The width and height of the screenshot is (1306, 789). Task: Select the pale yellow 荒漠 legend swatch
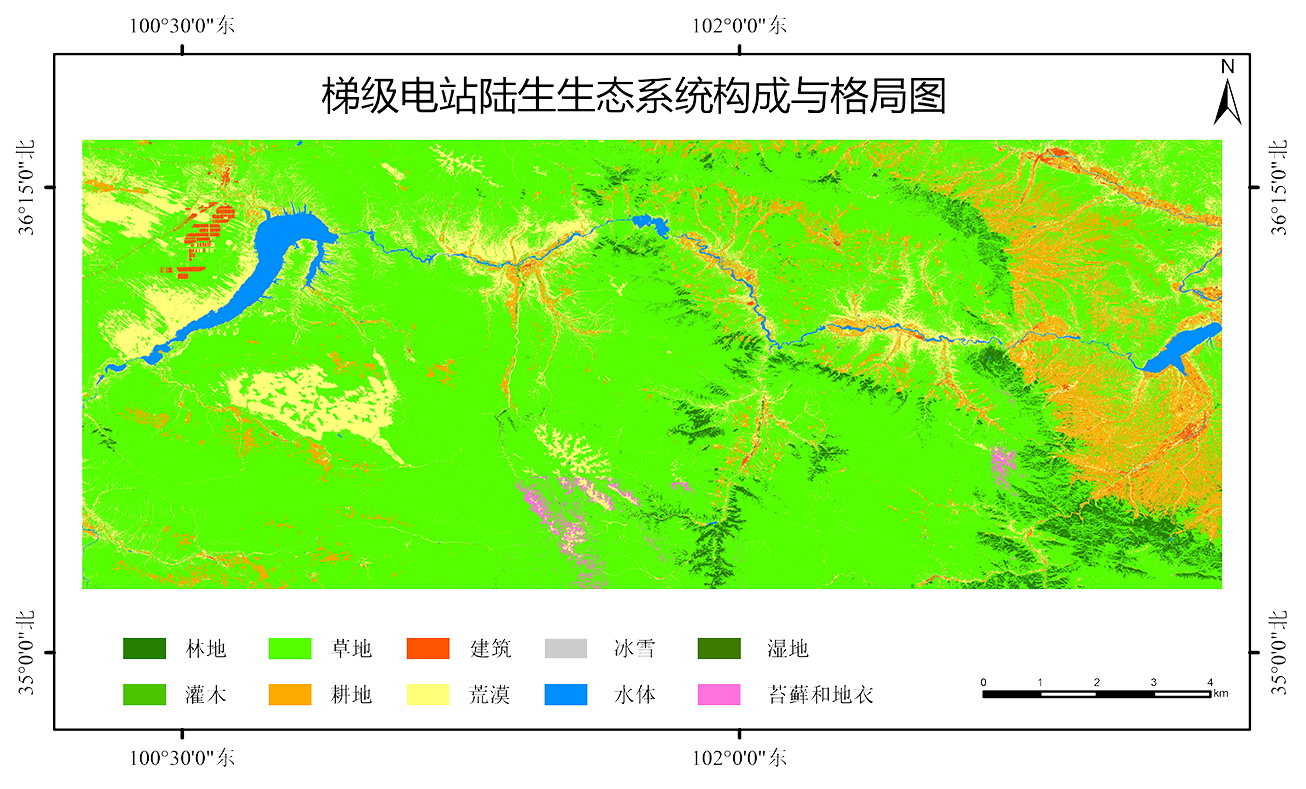pos(428,694)
